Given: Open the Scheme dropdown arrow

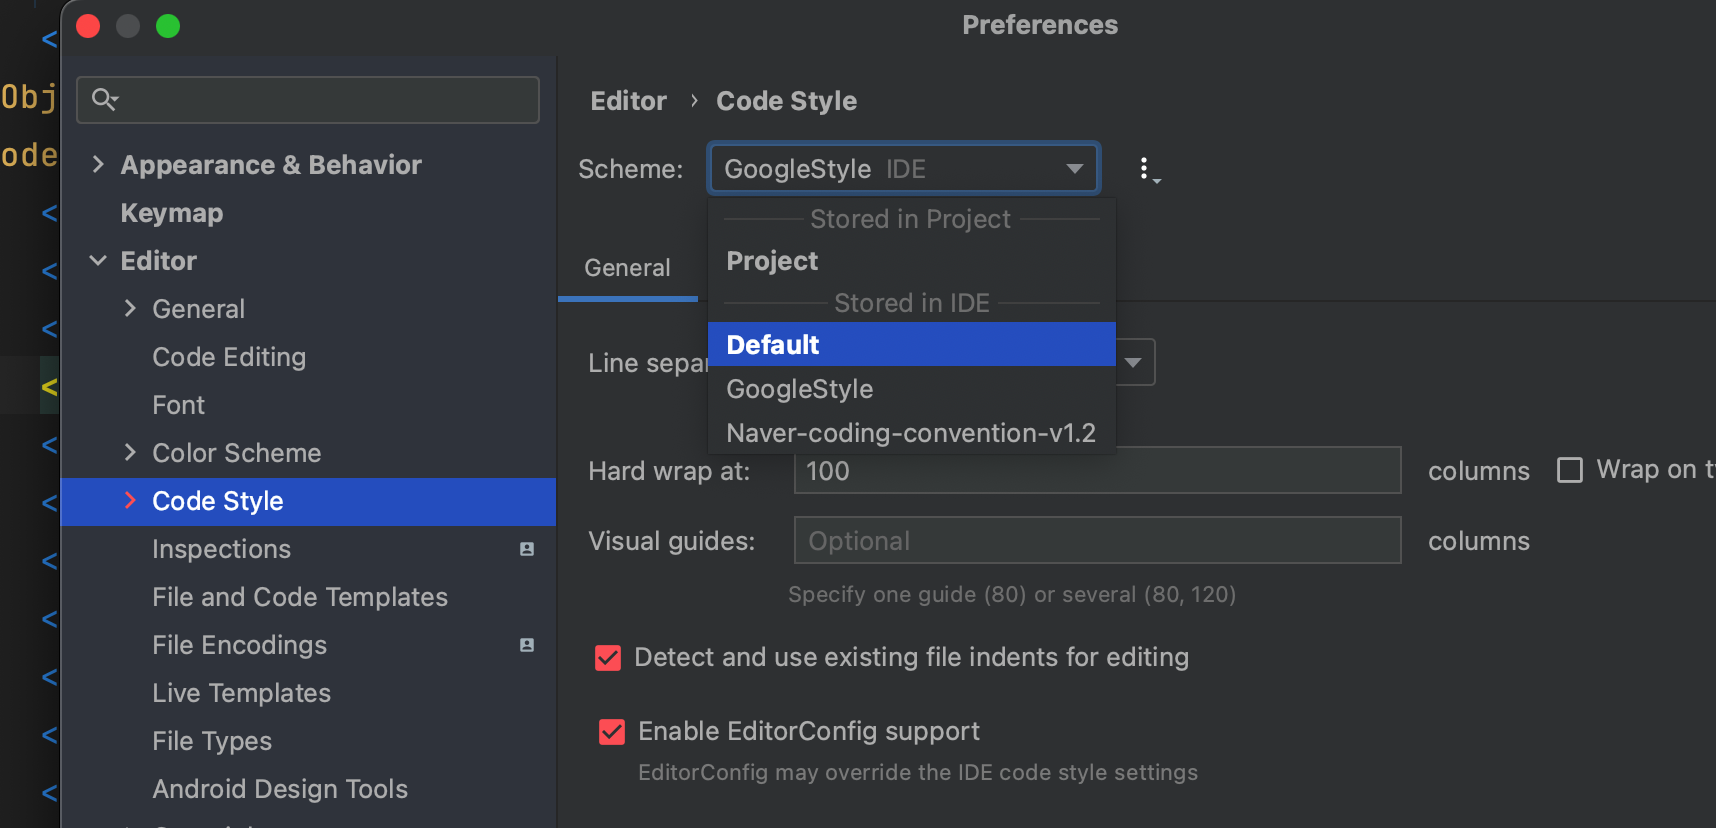Looking at the screenshot, I should tap(1075, 169).
